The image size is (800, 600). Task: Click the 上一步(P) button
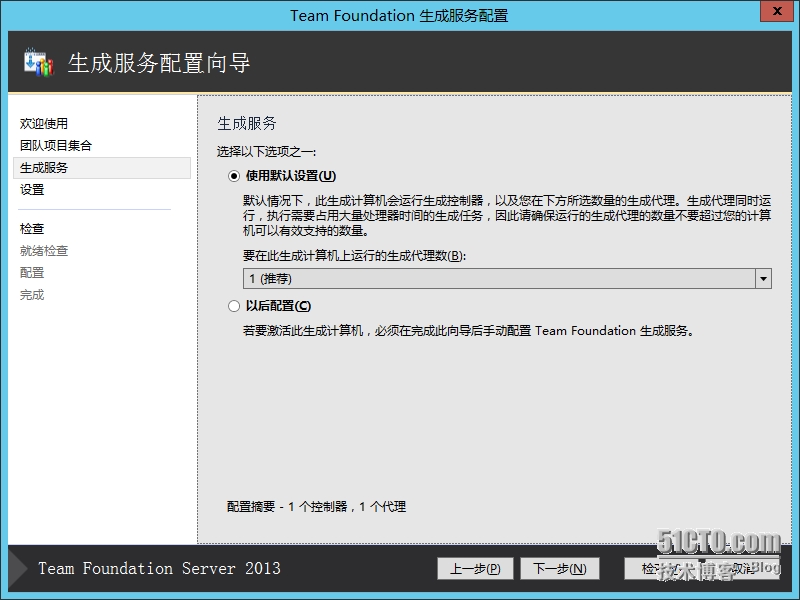coord(475,568)
